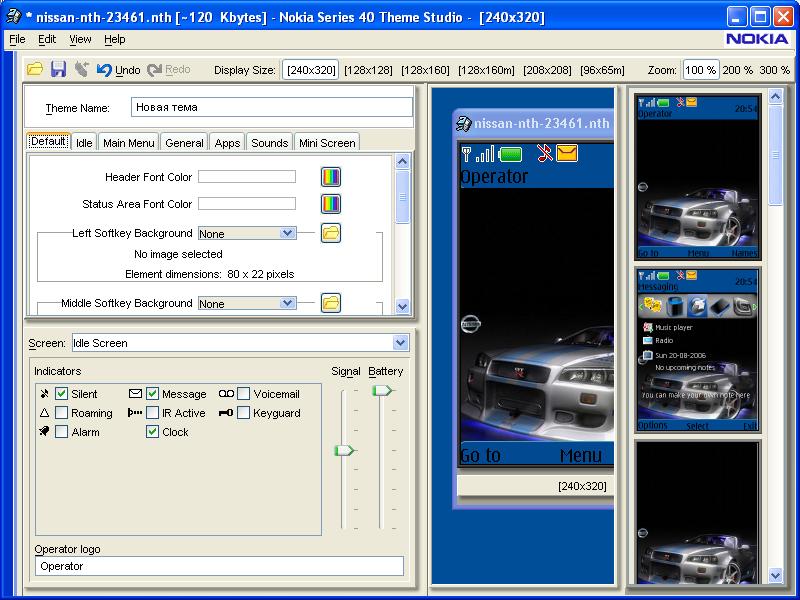Click the Message envelope indicator icon
800x600 pixels.
tap(135, 393)
